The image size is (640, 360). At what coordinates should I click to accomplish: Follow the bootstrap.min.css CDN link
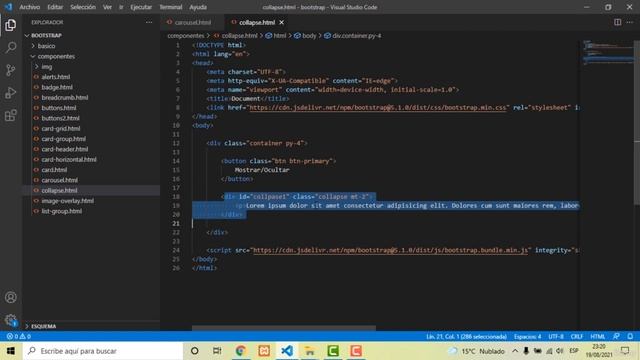click(x=378, y=108)
